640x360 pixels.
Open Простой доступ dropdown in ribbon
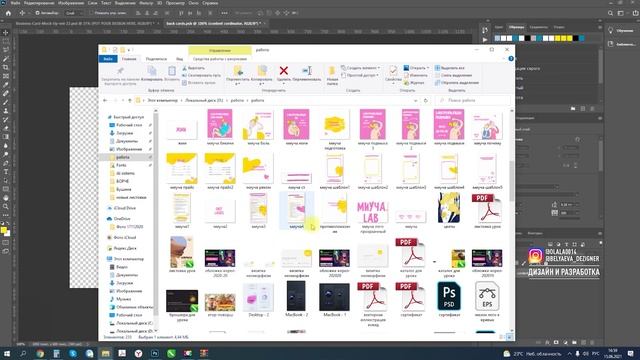[x=360, y=75]
